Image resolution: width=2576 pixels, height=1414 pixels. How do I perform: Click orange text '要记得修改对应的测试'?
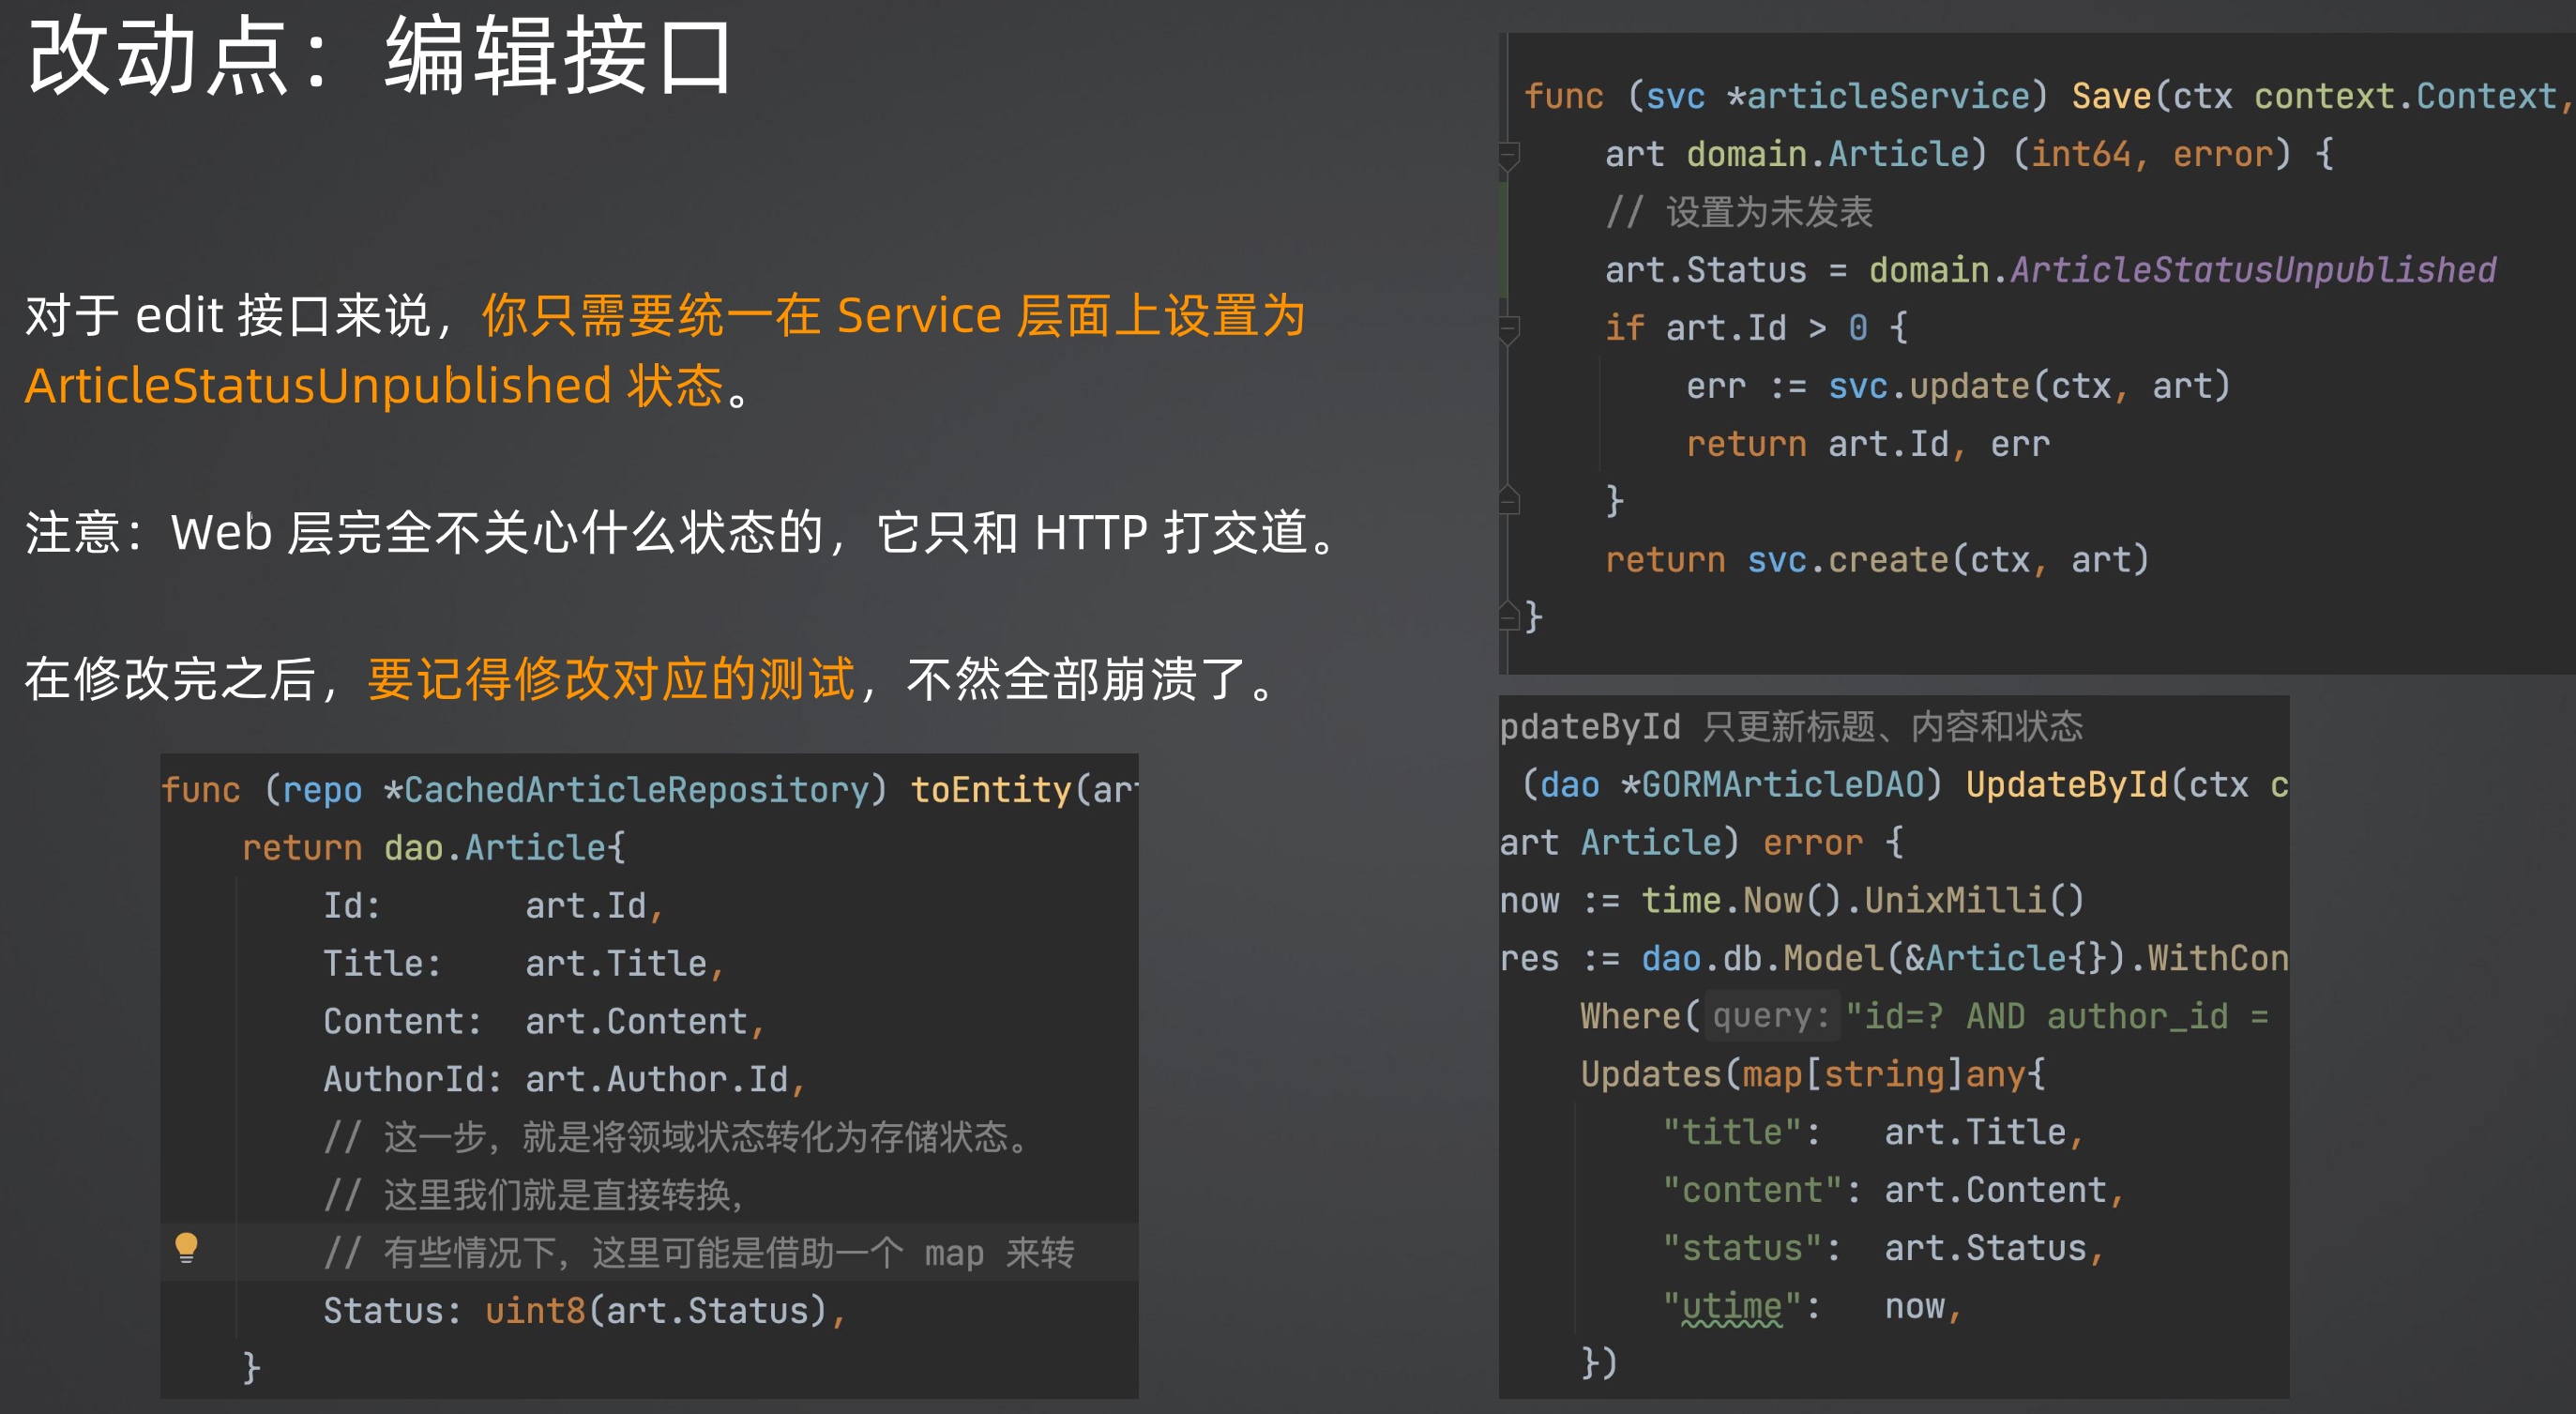click(x=611, y=681)
